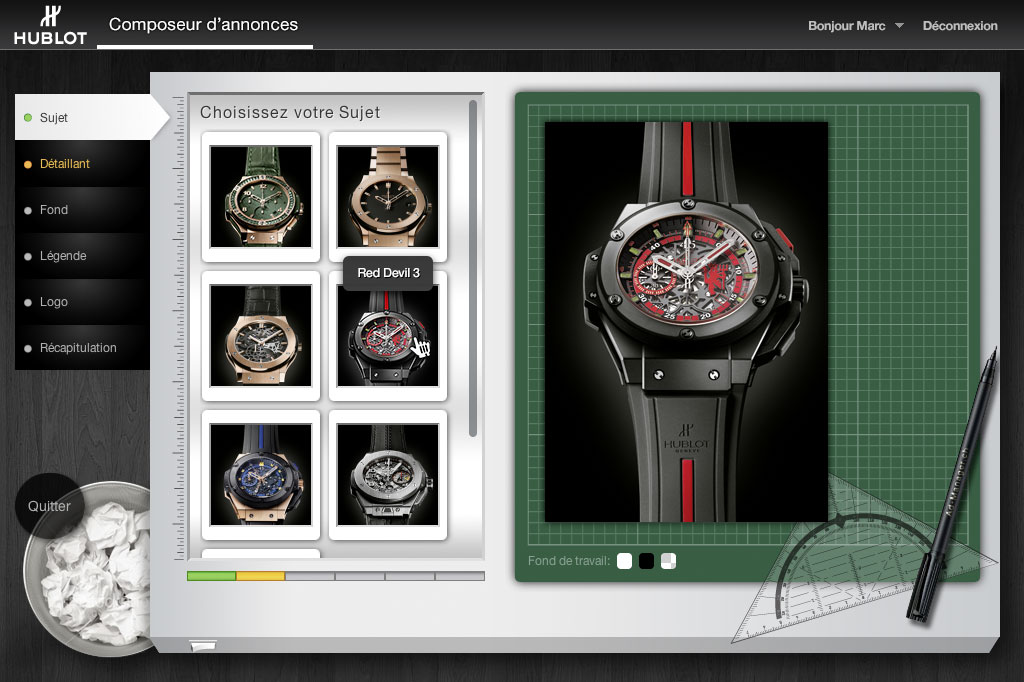1024x682 pixels.
Task: Select the Logo step
Action: click(82, 302)
